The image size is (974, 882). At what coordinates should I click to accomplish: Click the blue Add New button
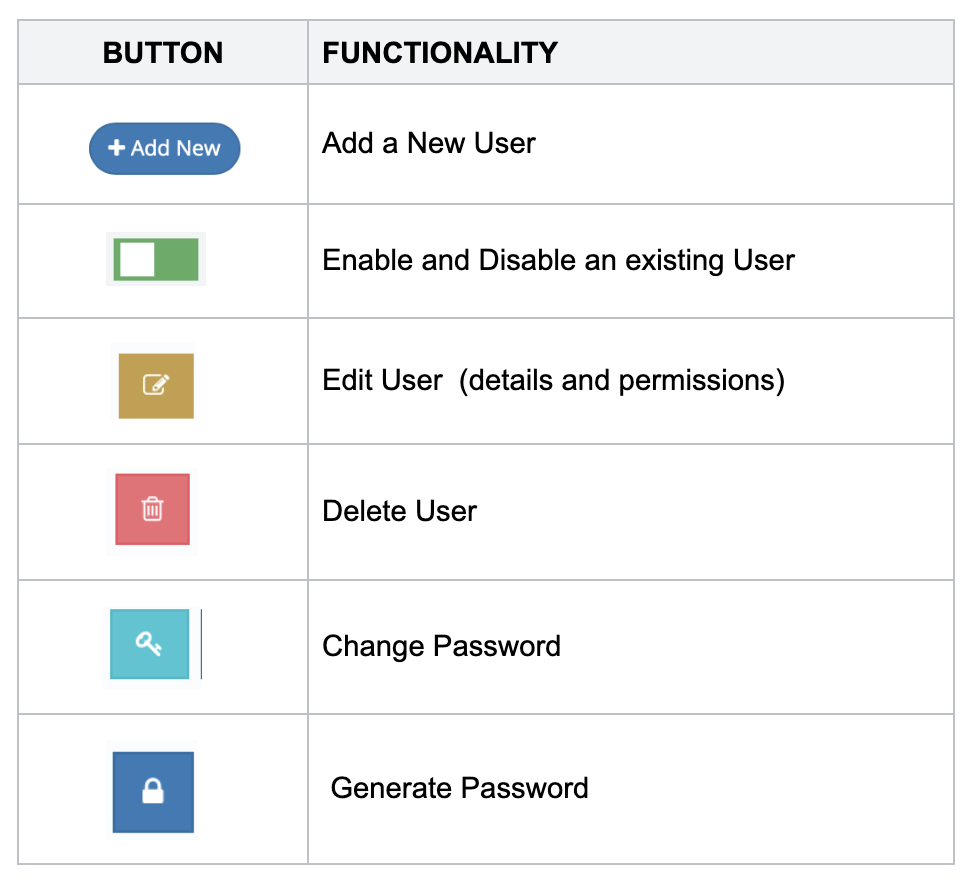point(164,148)
